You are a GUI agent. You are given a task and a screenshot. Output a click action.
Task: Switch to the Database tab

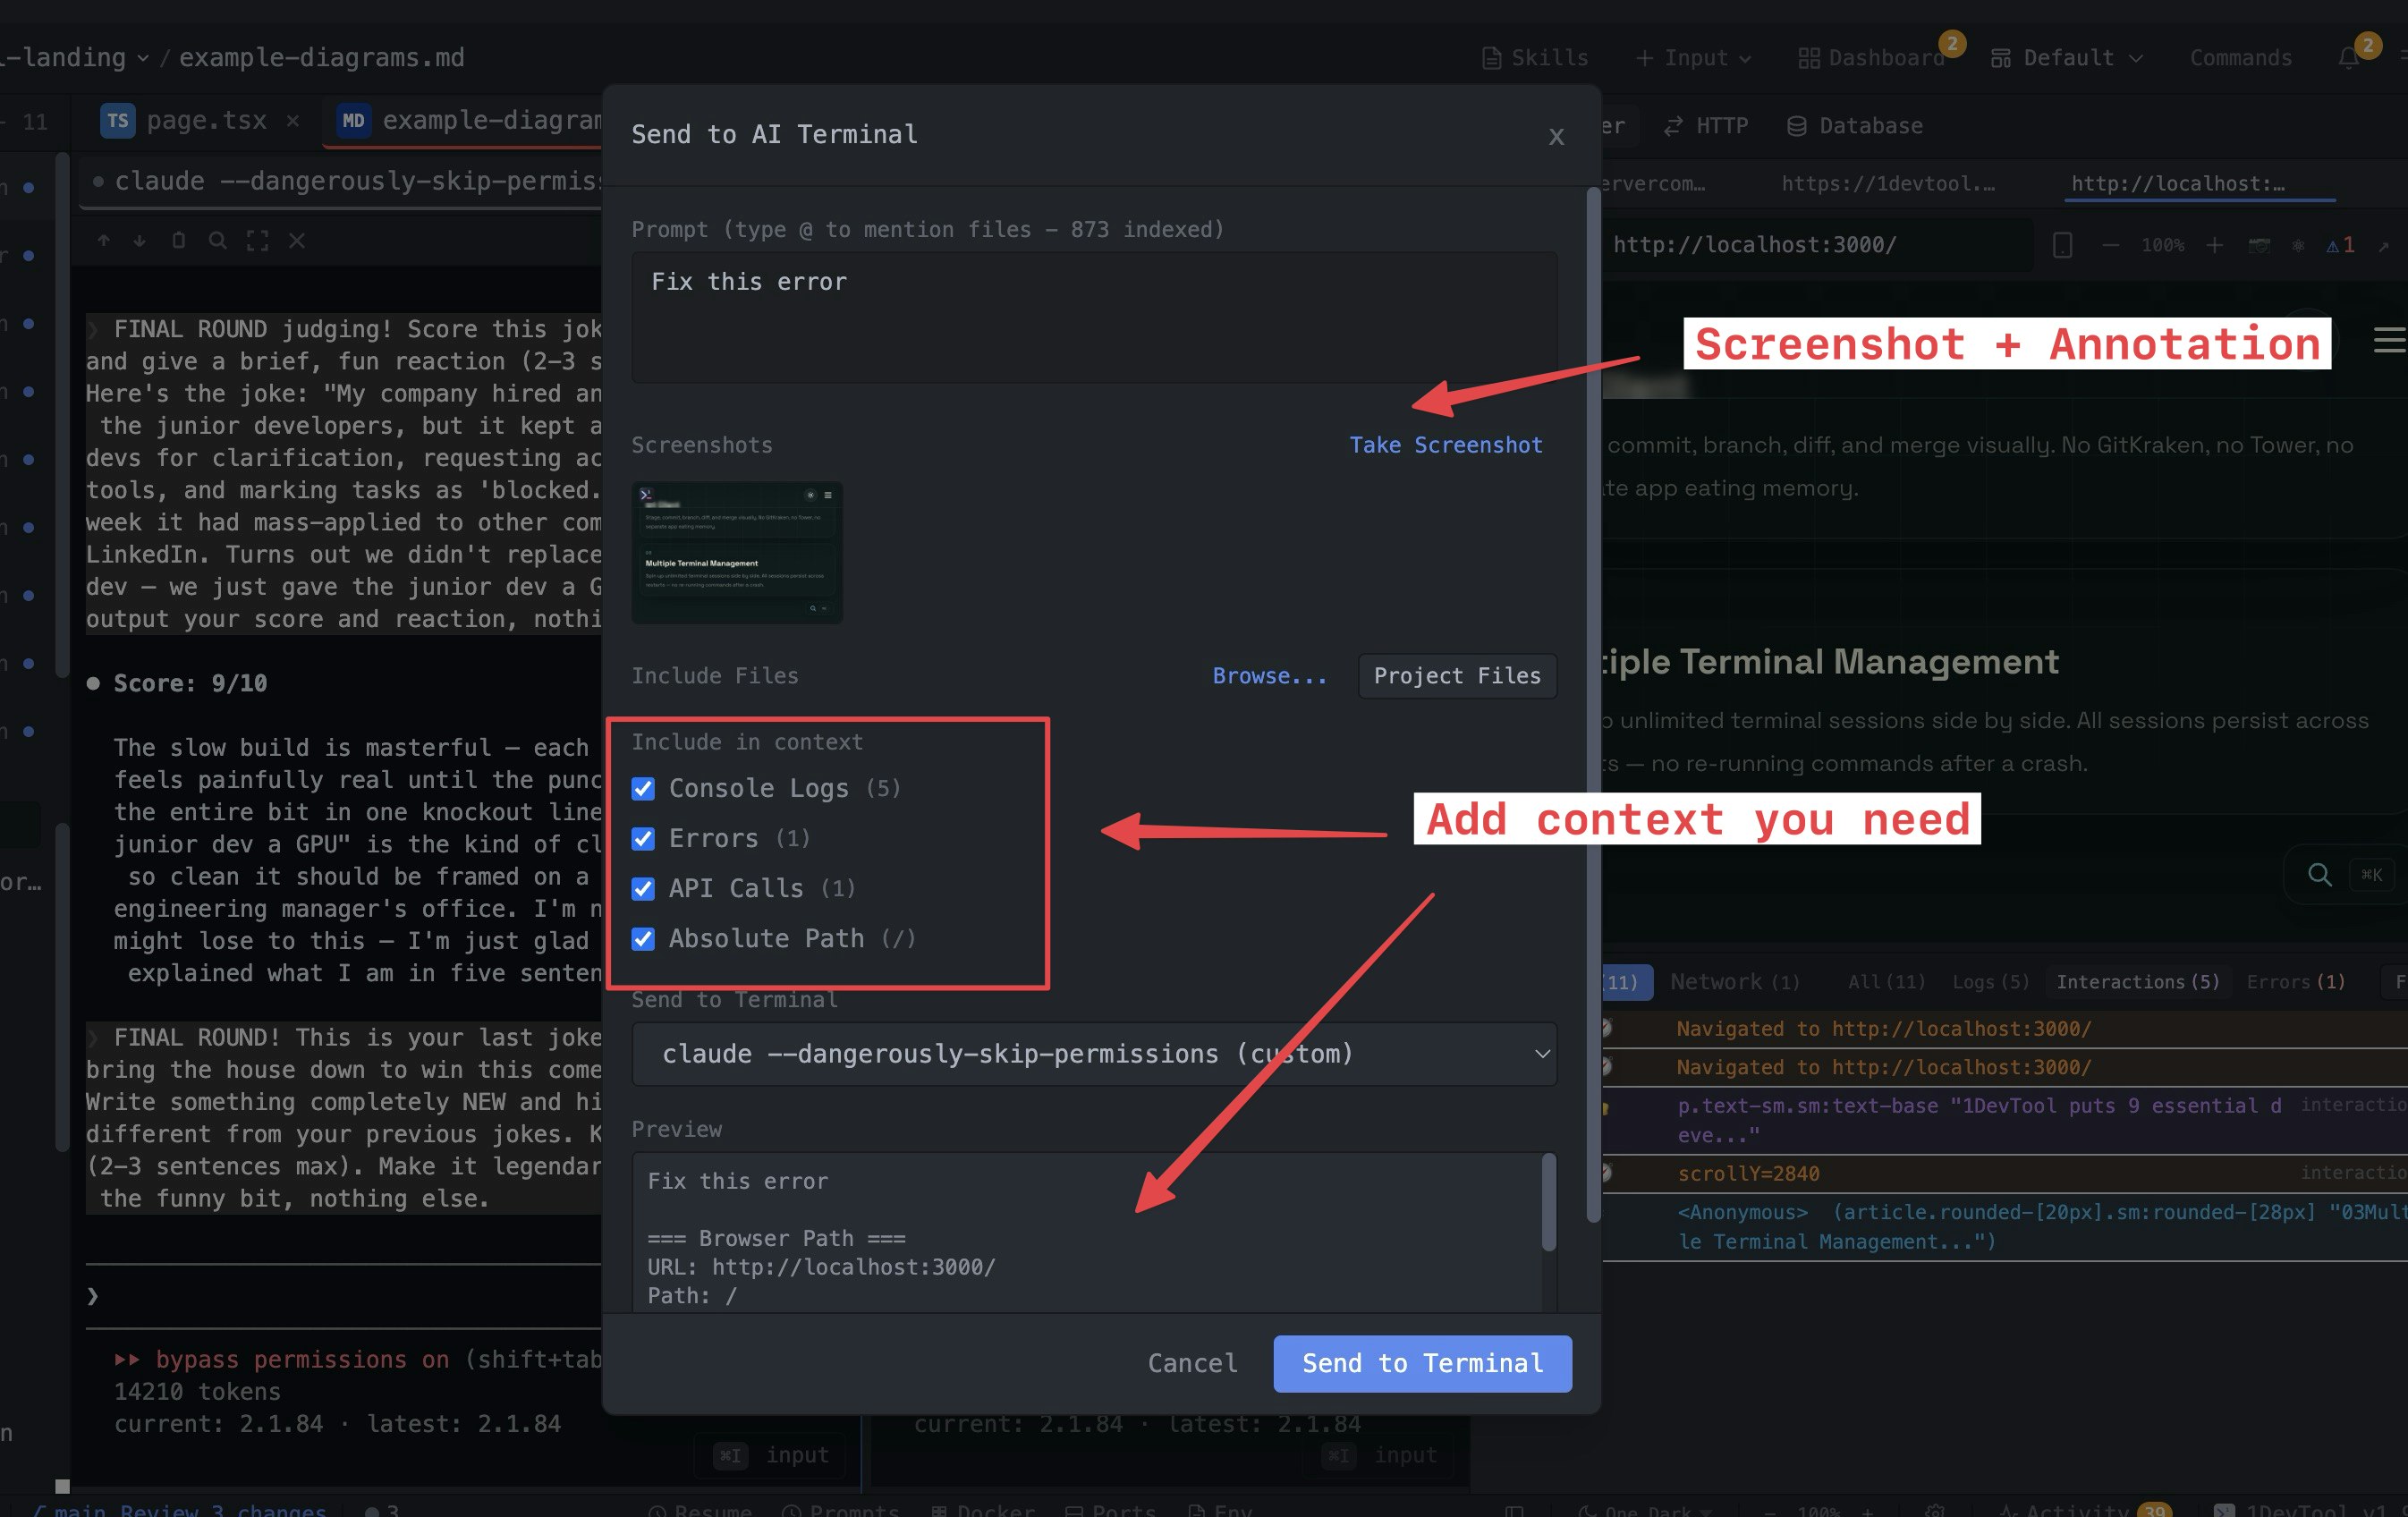(x=1855, y=125)
